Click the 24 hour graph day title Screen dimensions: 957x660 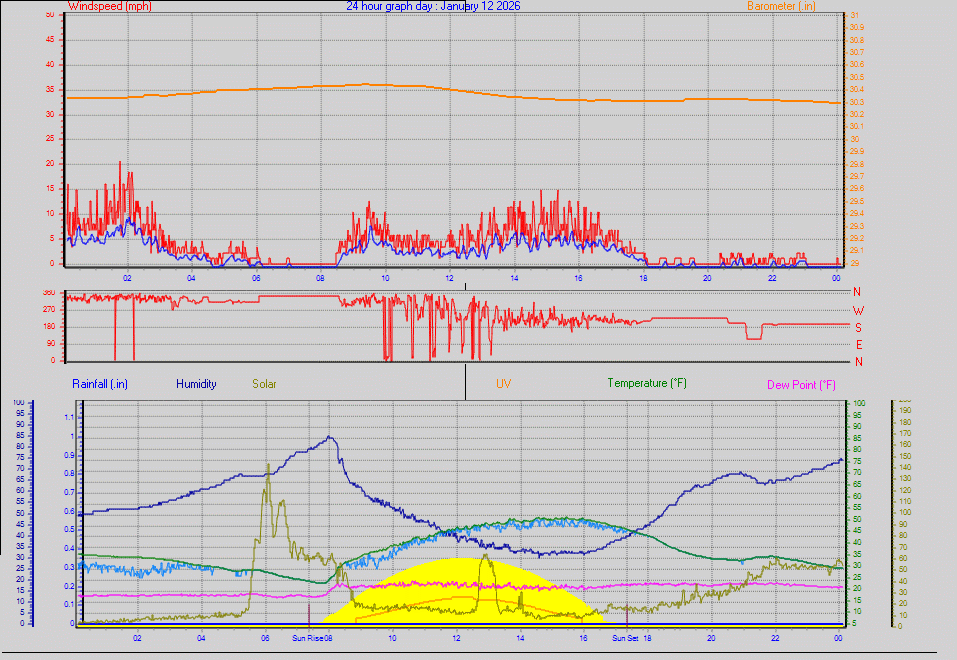coord(436,6)
